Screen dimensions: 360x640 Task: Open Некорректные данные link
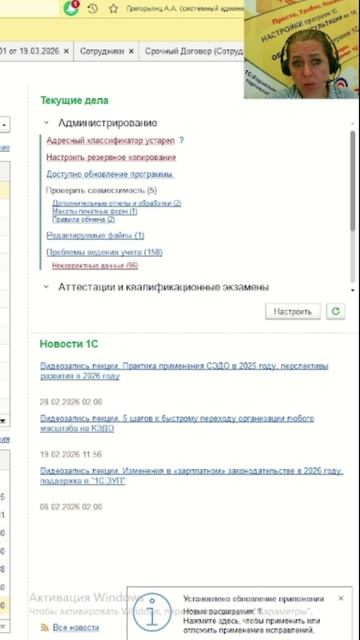tap(95, 266)
